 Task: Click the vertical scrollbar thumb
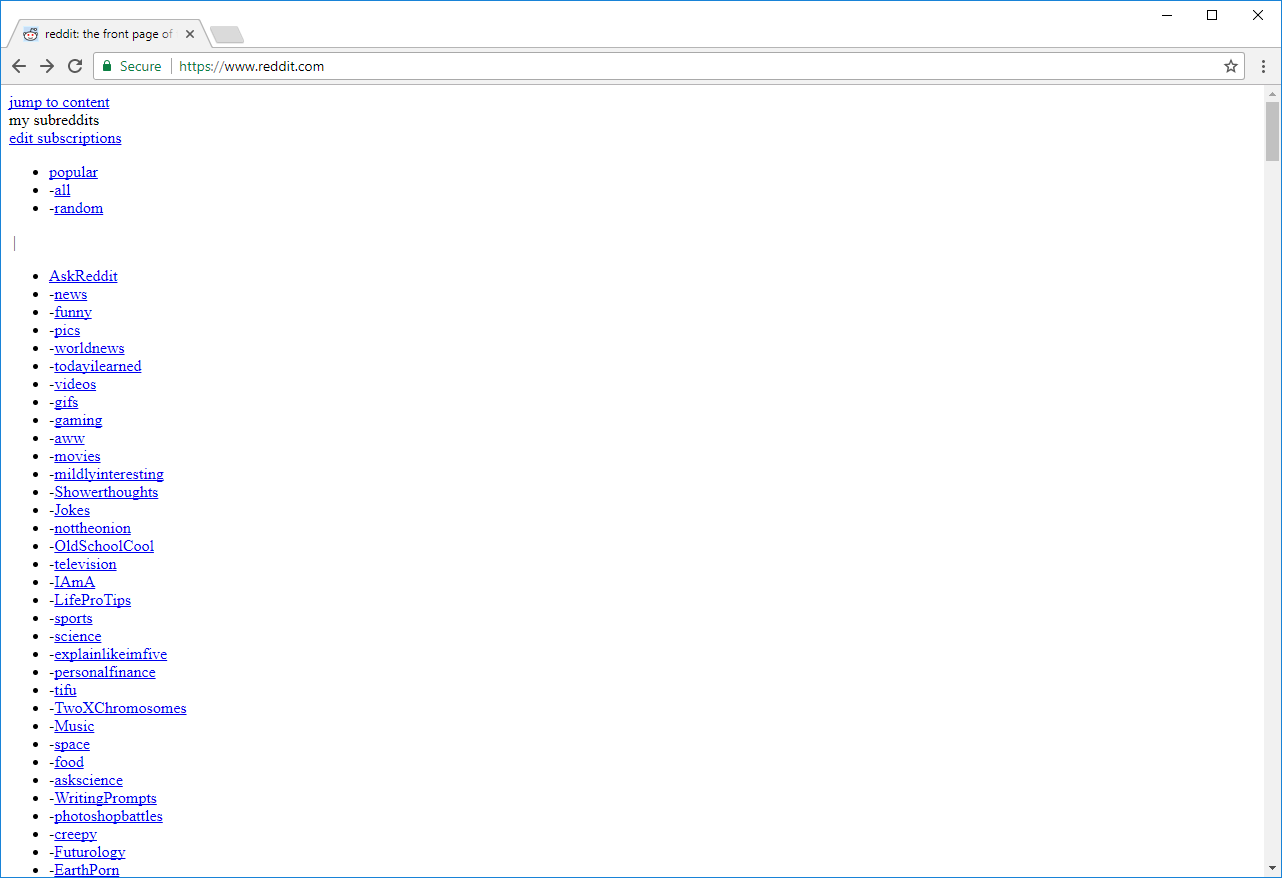coord(1272,130)
